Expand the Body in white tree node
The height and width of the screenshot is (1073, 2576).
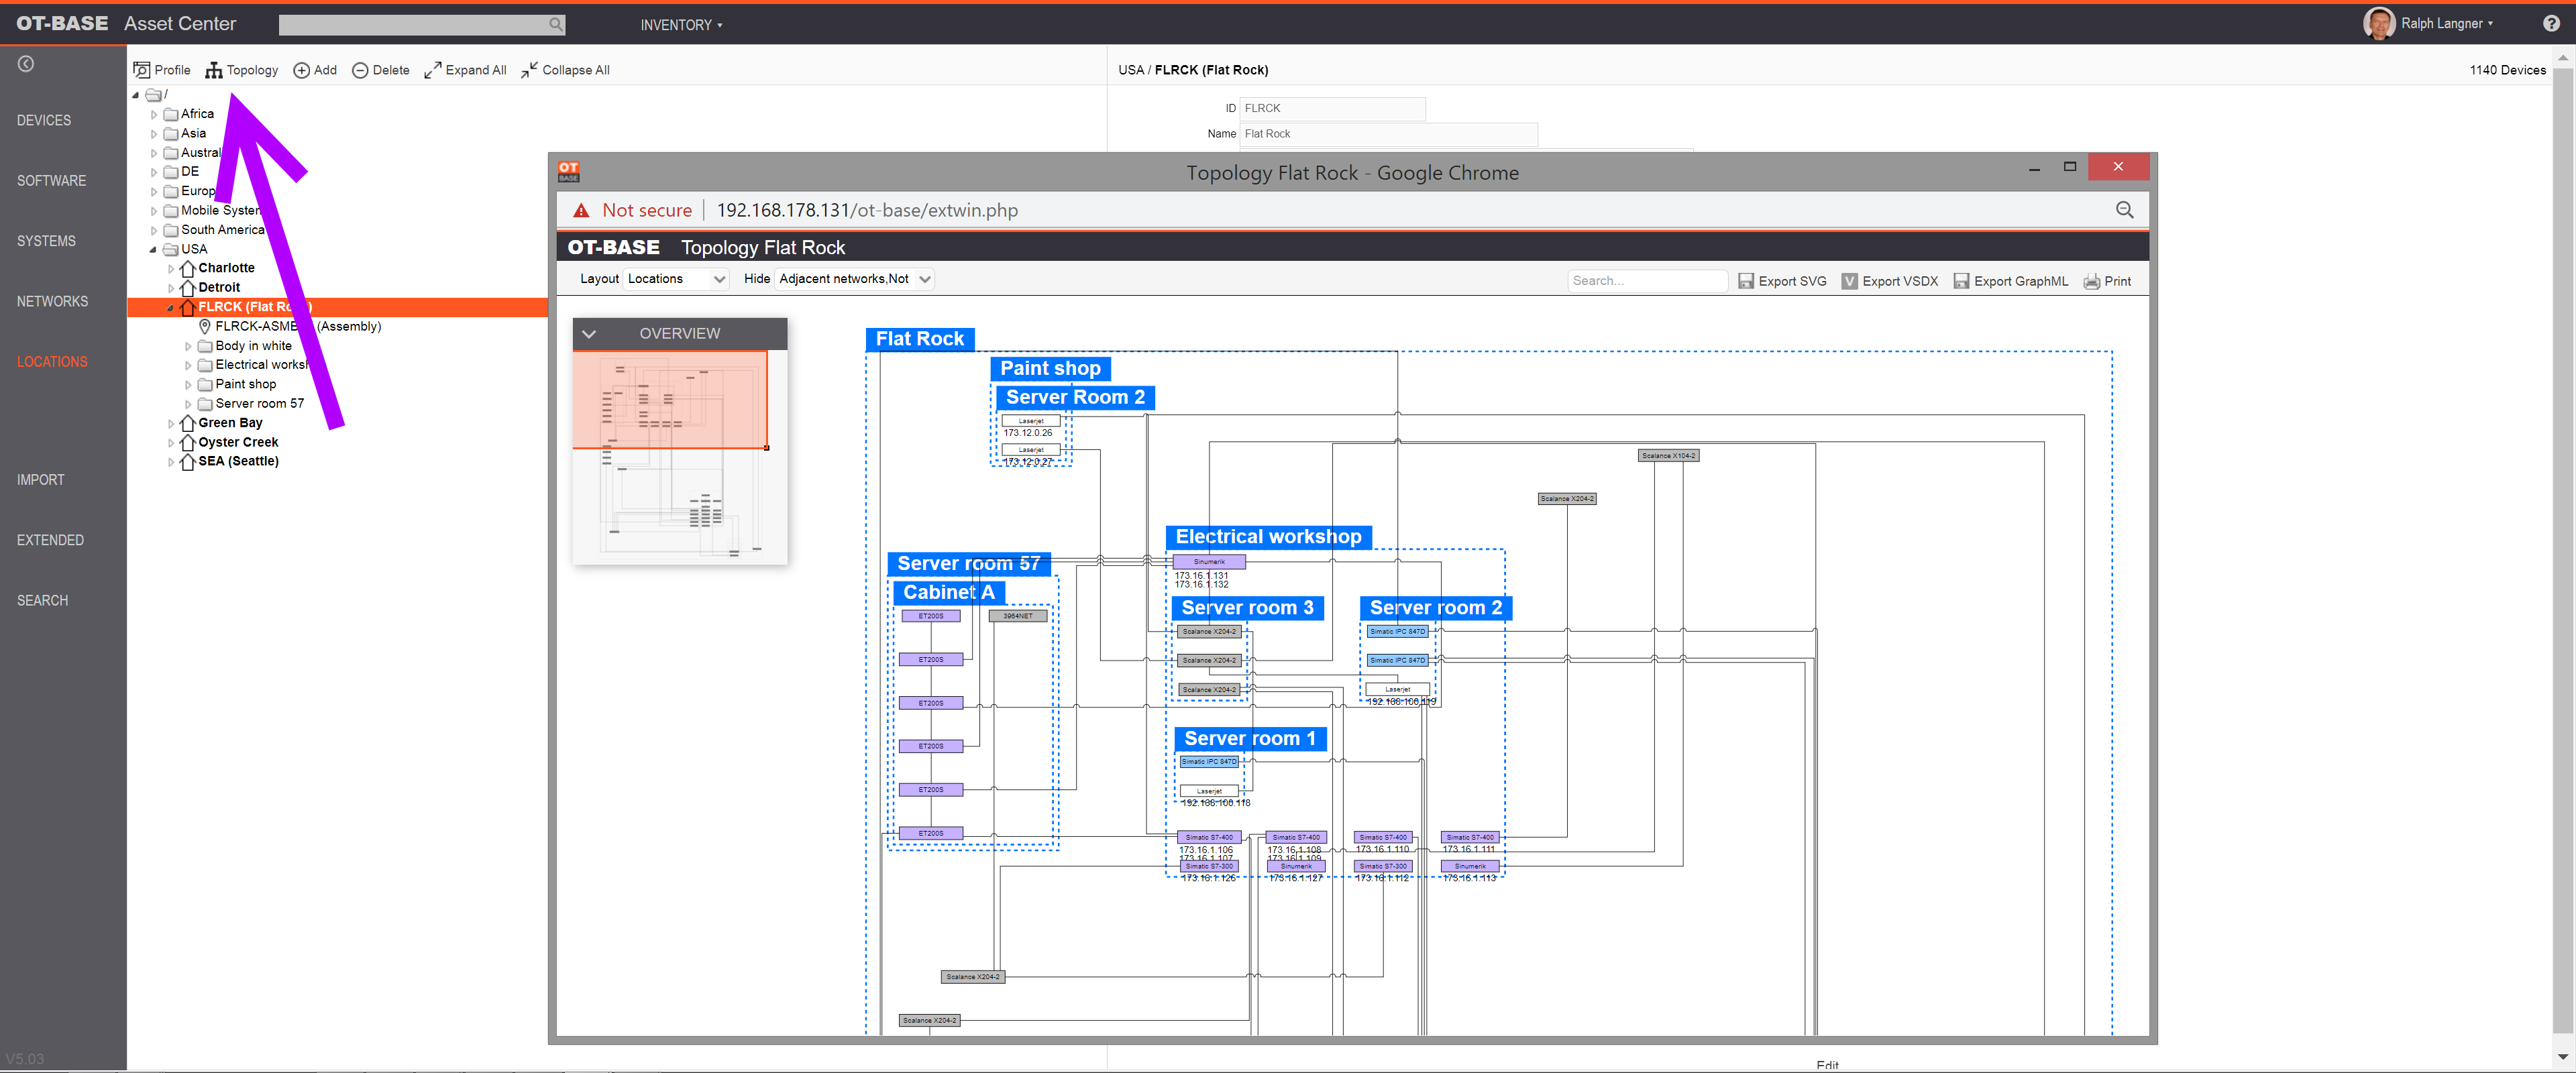(x=188, y=346)
